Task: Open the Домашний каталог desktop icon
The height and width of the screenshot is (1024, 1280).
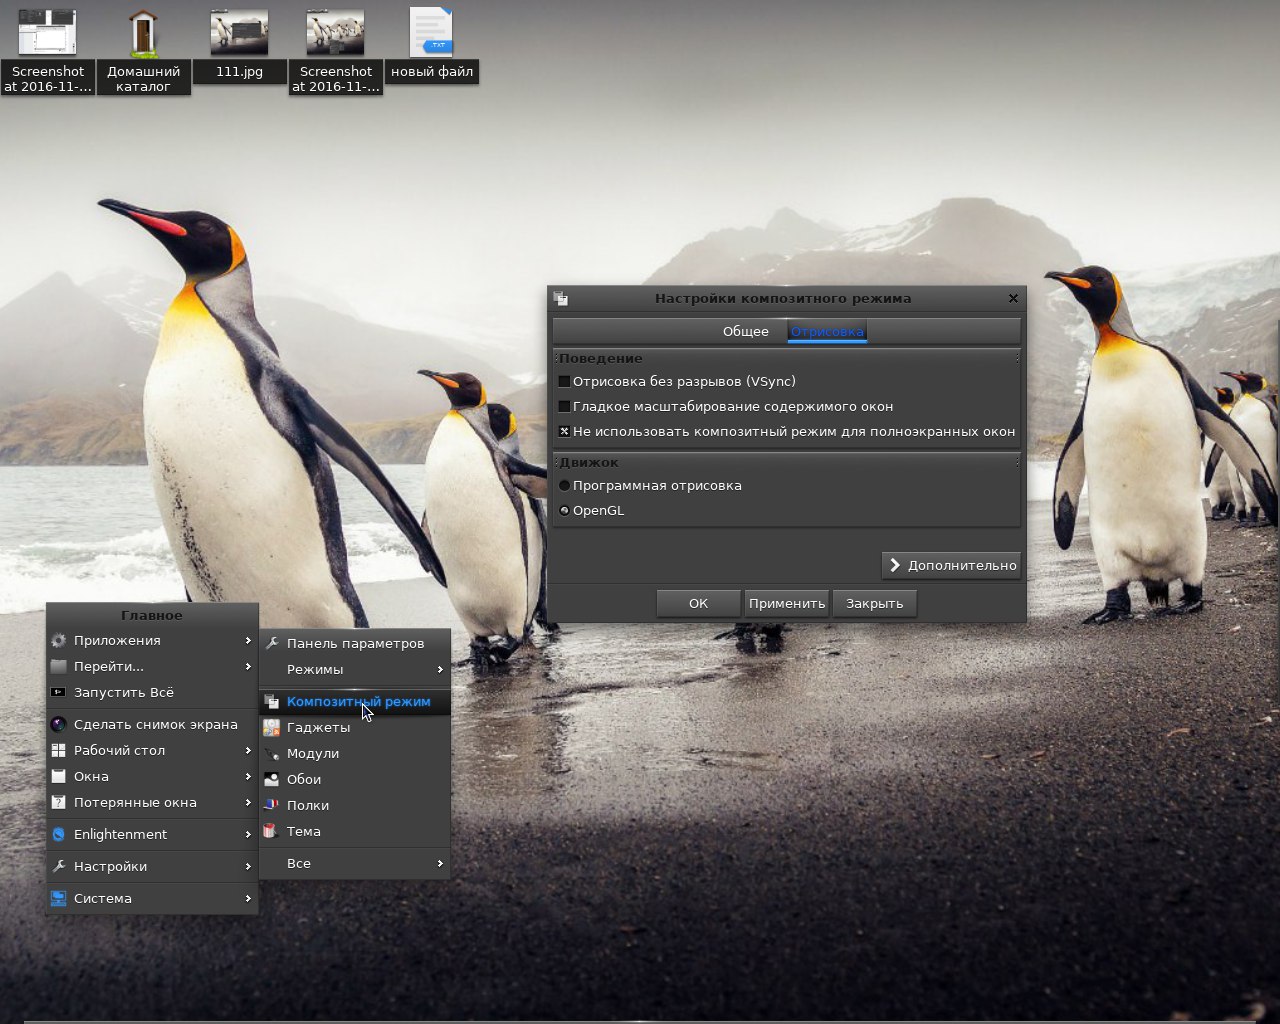Action: [143, 34]
